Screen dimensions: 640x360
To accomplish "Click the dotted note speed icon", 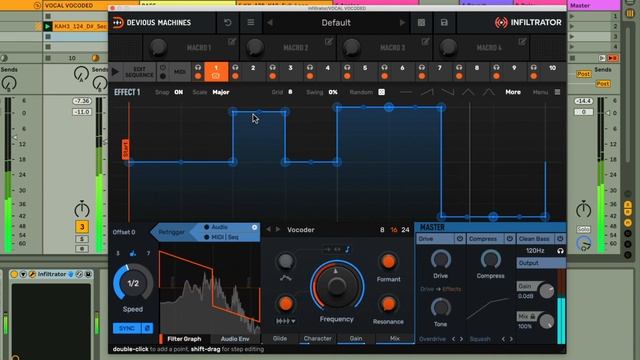I will (133, 253).
